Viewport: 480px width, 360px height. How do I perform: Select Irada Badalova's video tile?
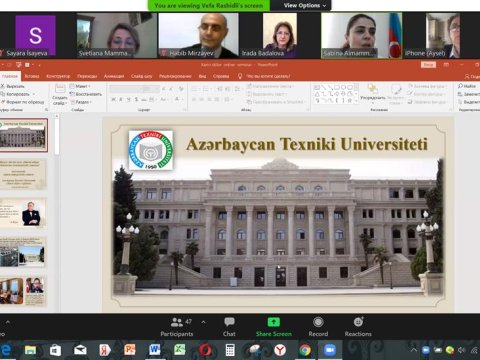click(280, 35)
